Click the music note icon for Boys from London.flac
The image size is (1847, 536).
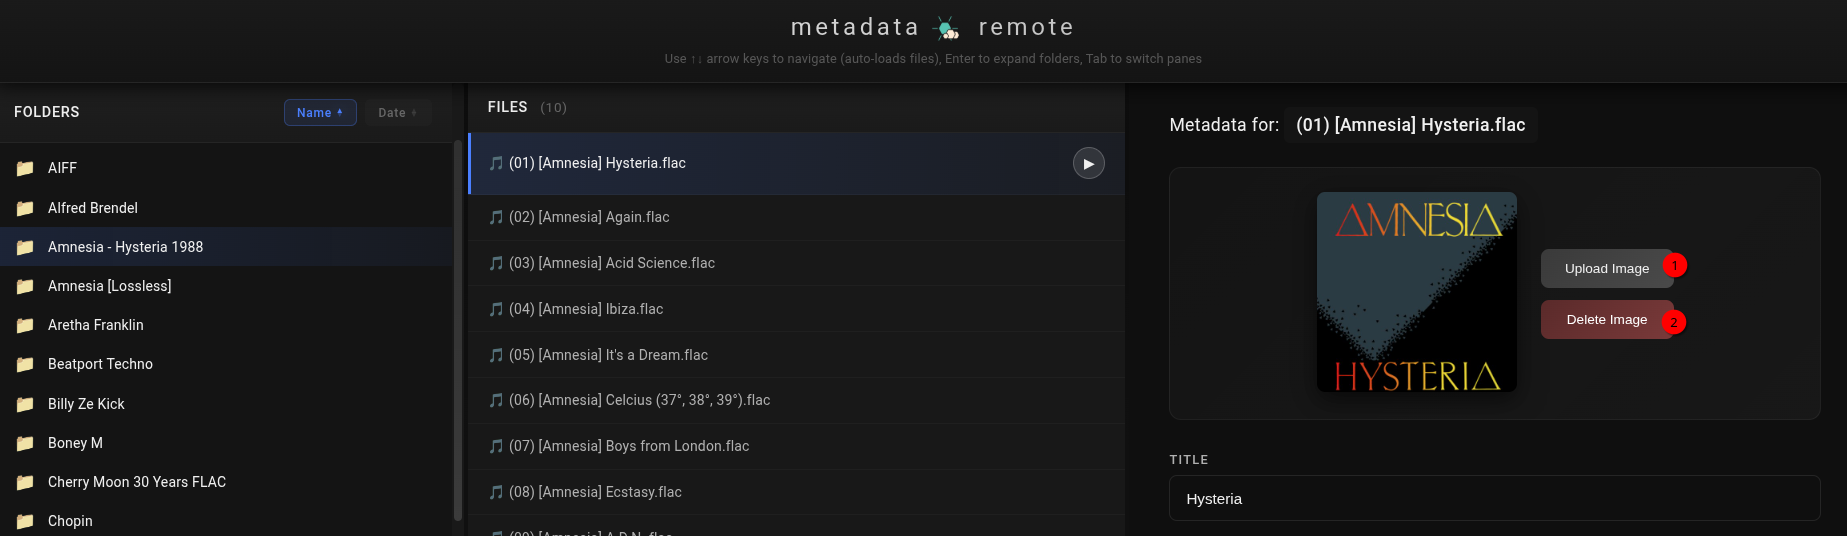coord(496,446)
